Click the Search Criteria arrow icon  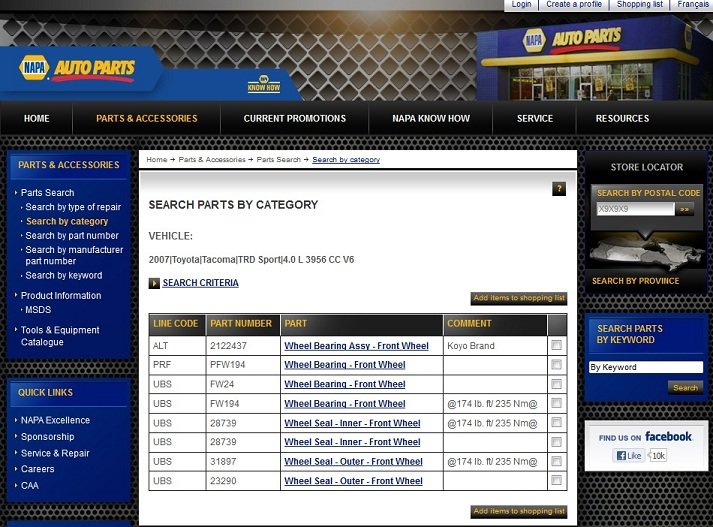pos(154,283)
